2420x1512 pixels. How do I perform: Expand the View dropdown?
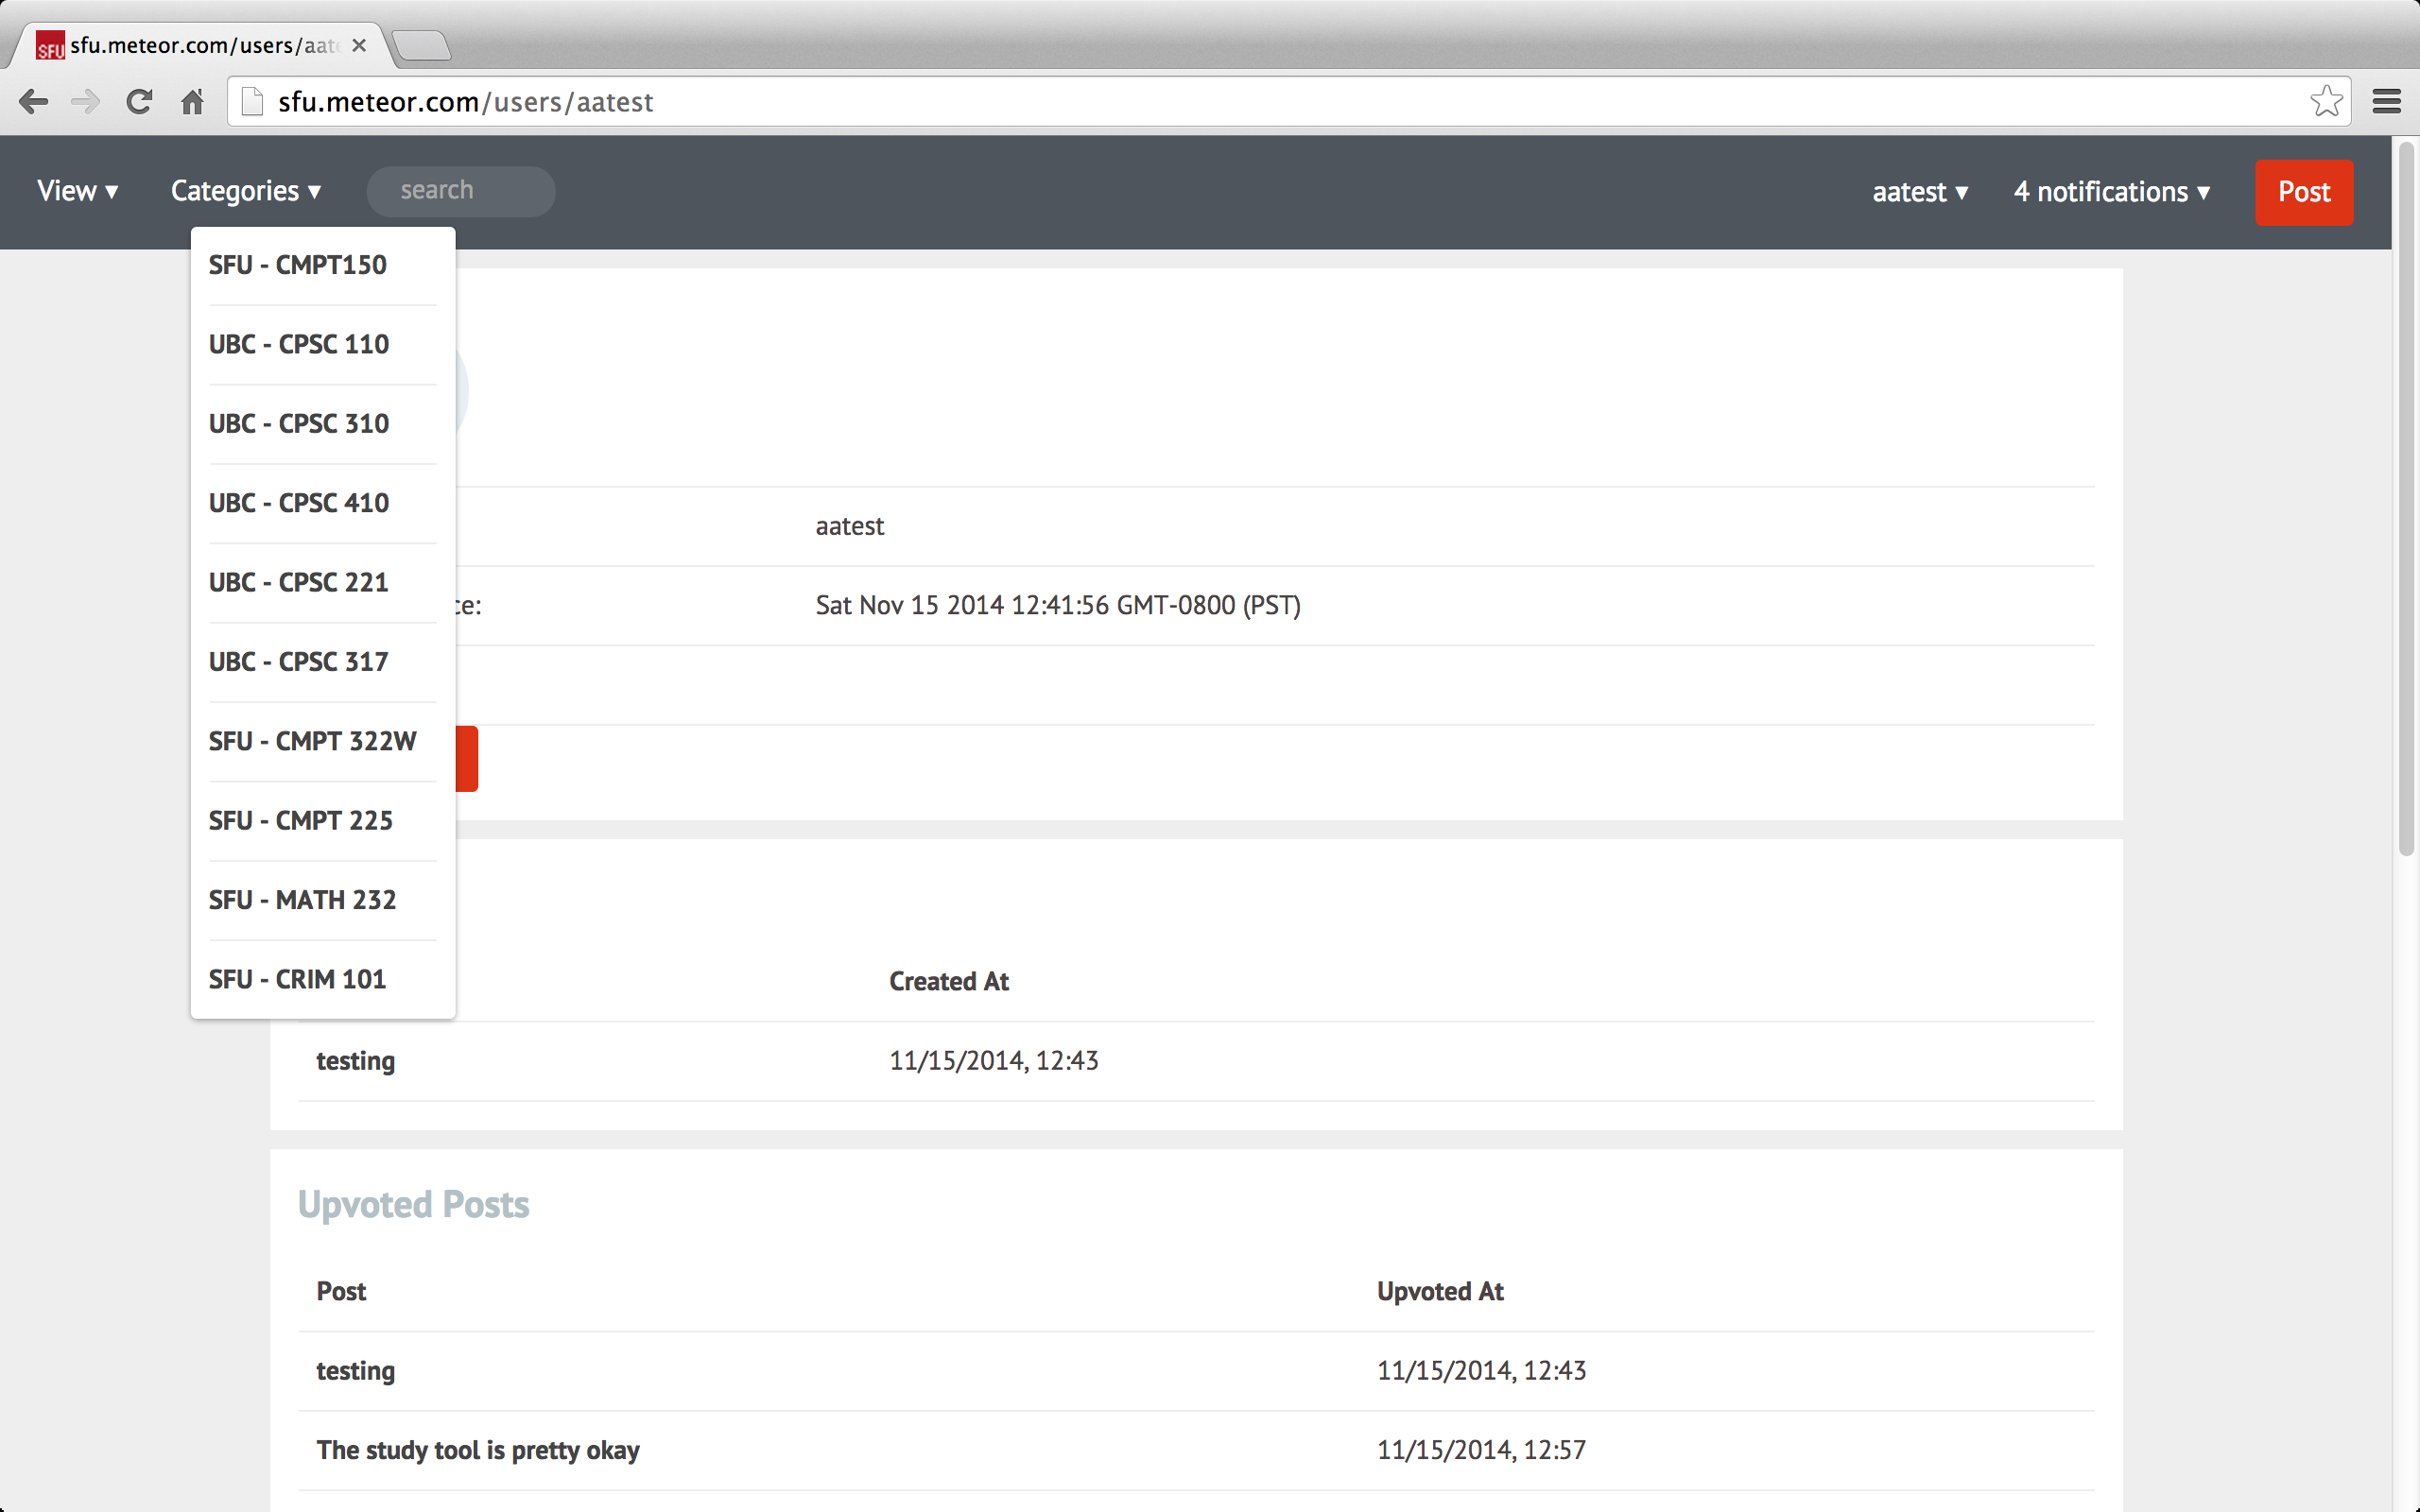pos(77,191)
